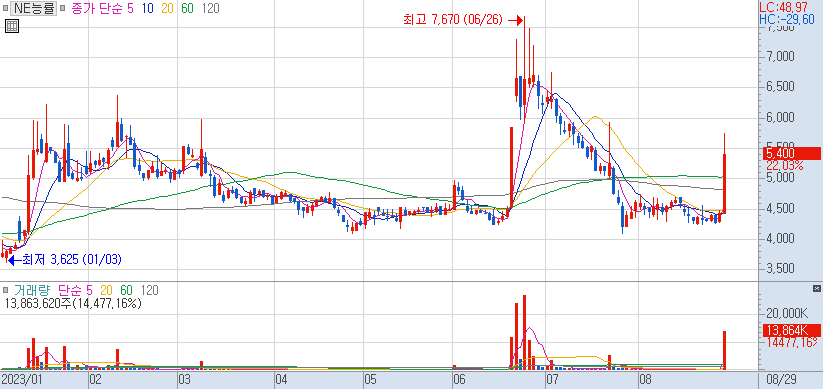Click the 6,000 price axis label

click(x=780, y=117)
